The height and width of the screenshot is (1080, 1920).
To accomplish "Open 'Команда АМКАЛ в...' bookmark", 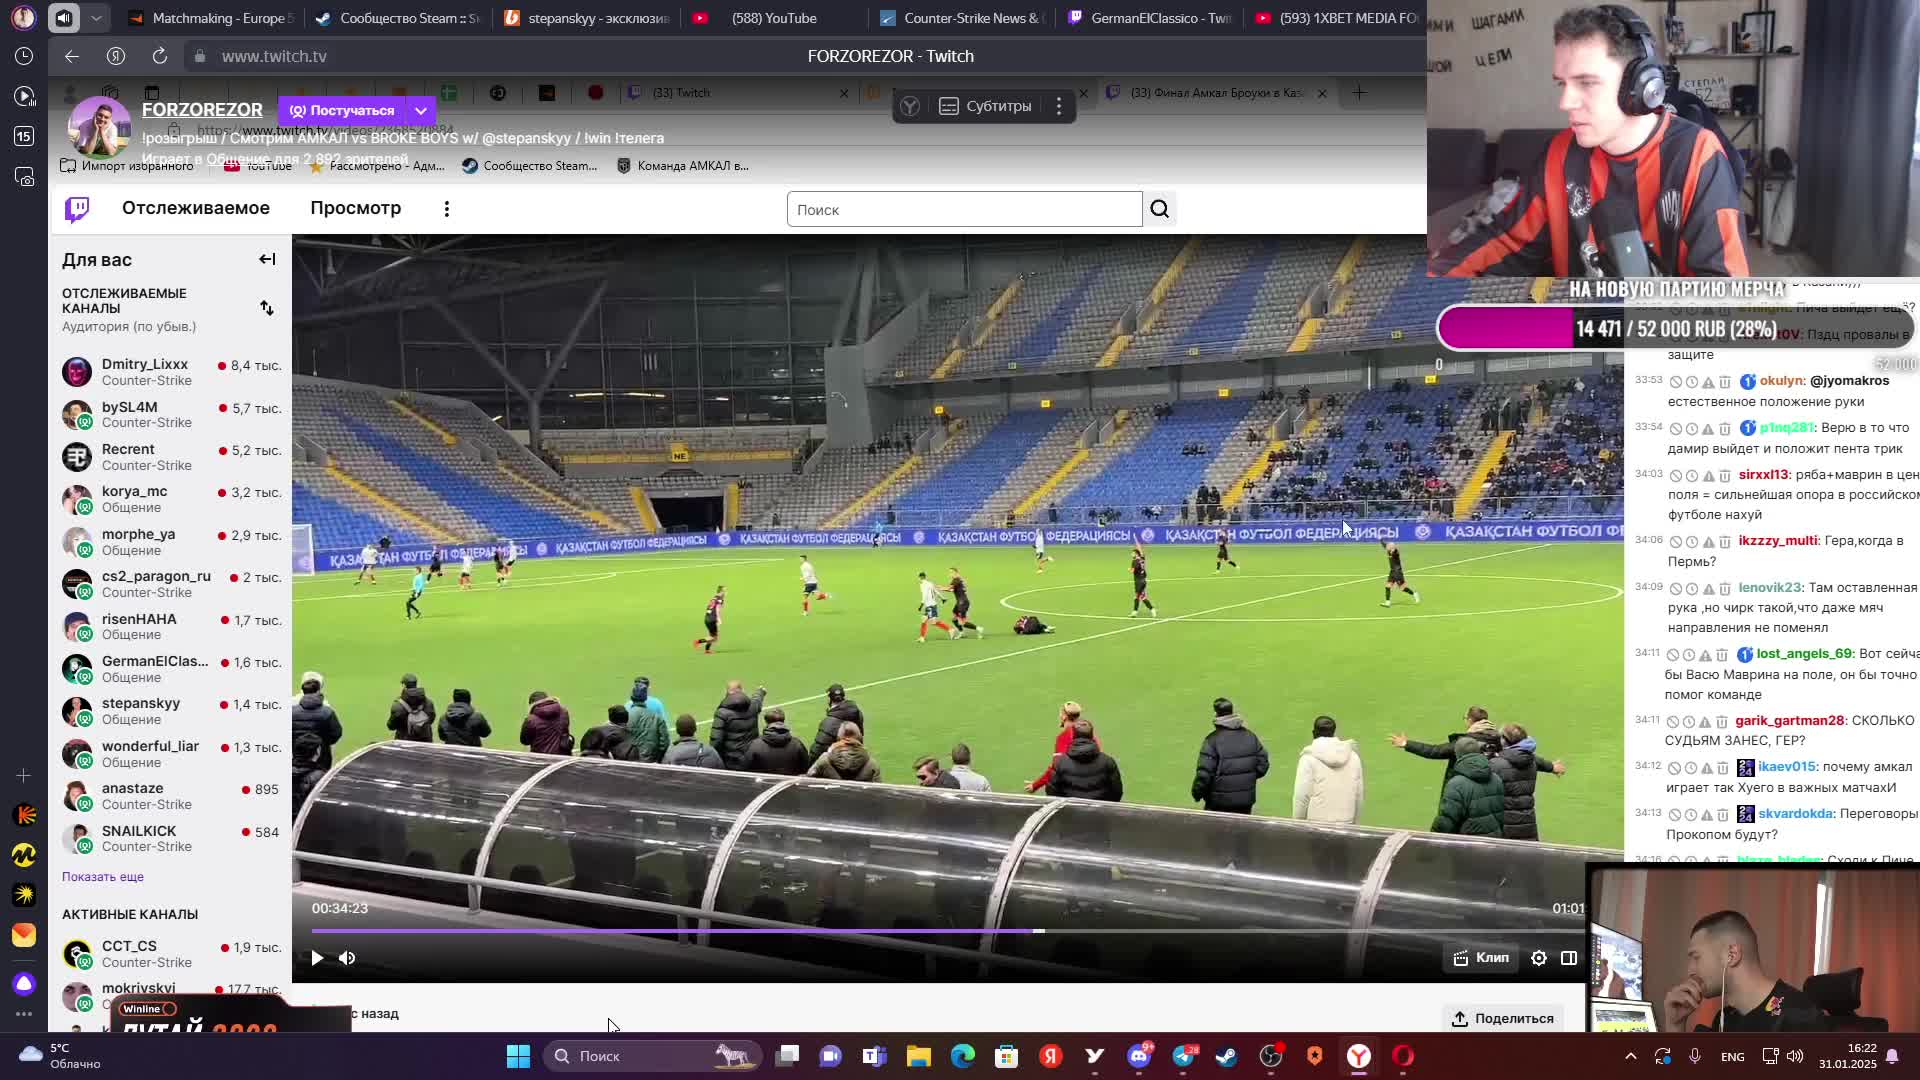I will pyautogui.click(x=683, y=166).
